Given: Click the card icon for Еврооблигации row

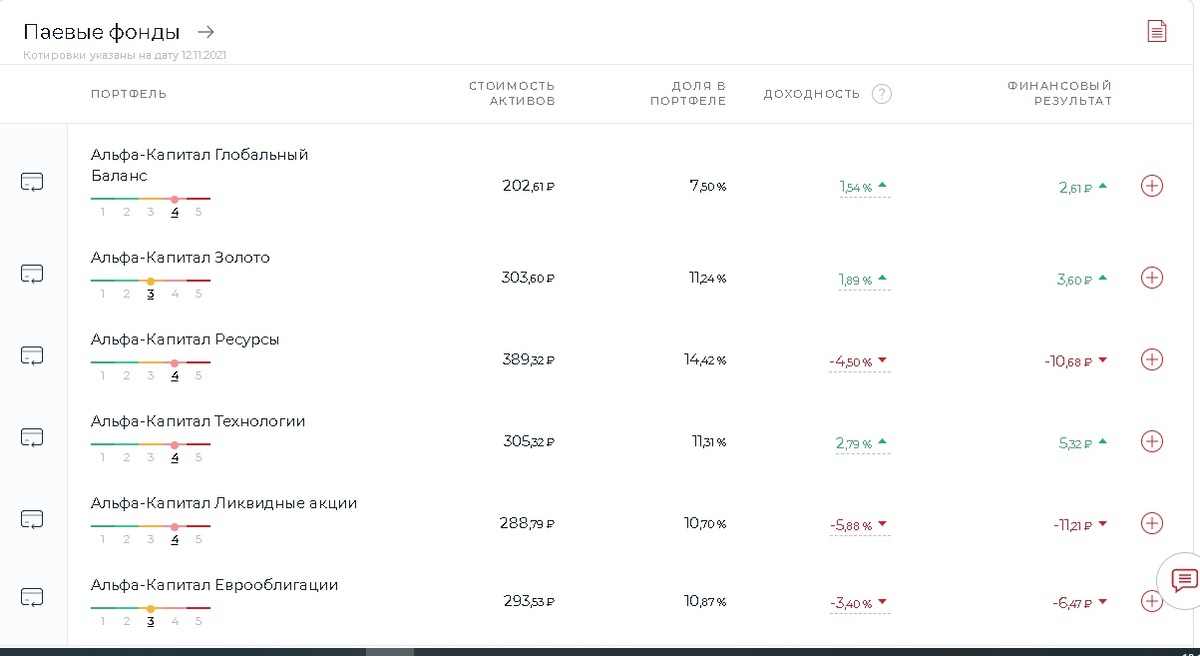Looking at the screenshot, I should (32, 597).
